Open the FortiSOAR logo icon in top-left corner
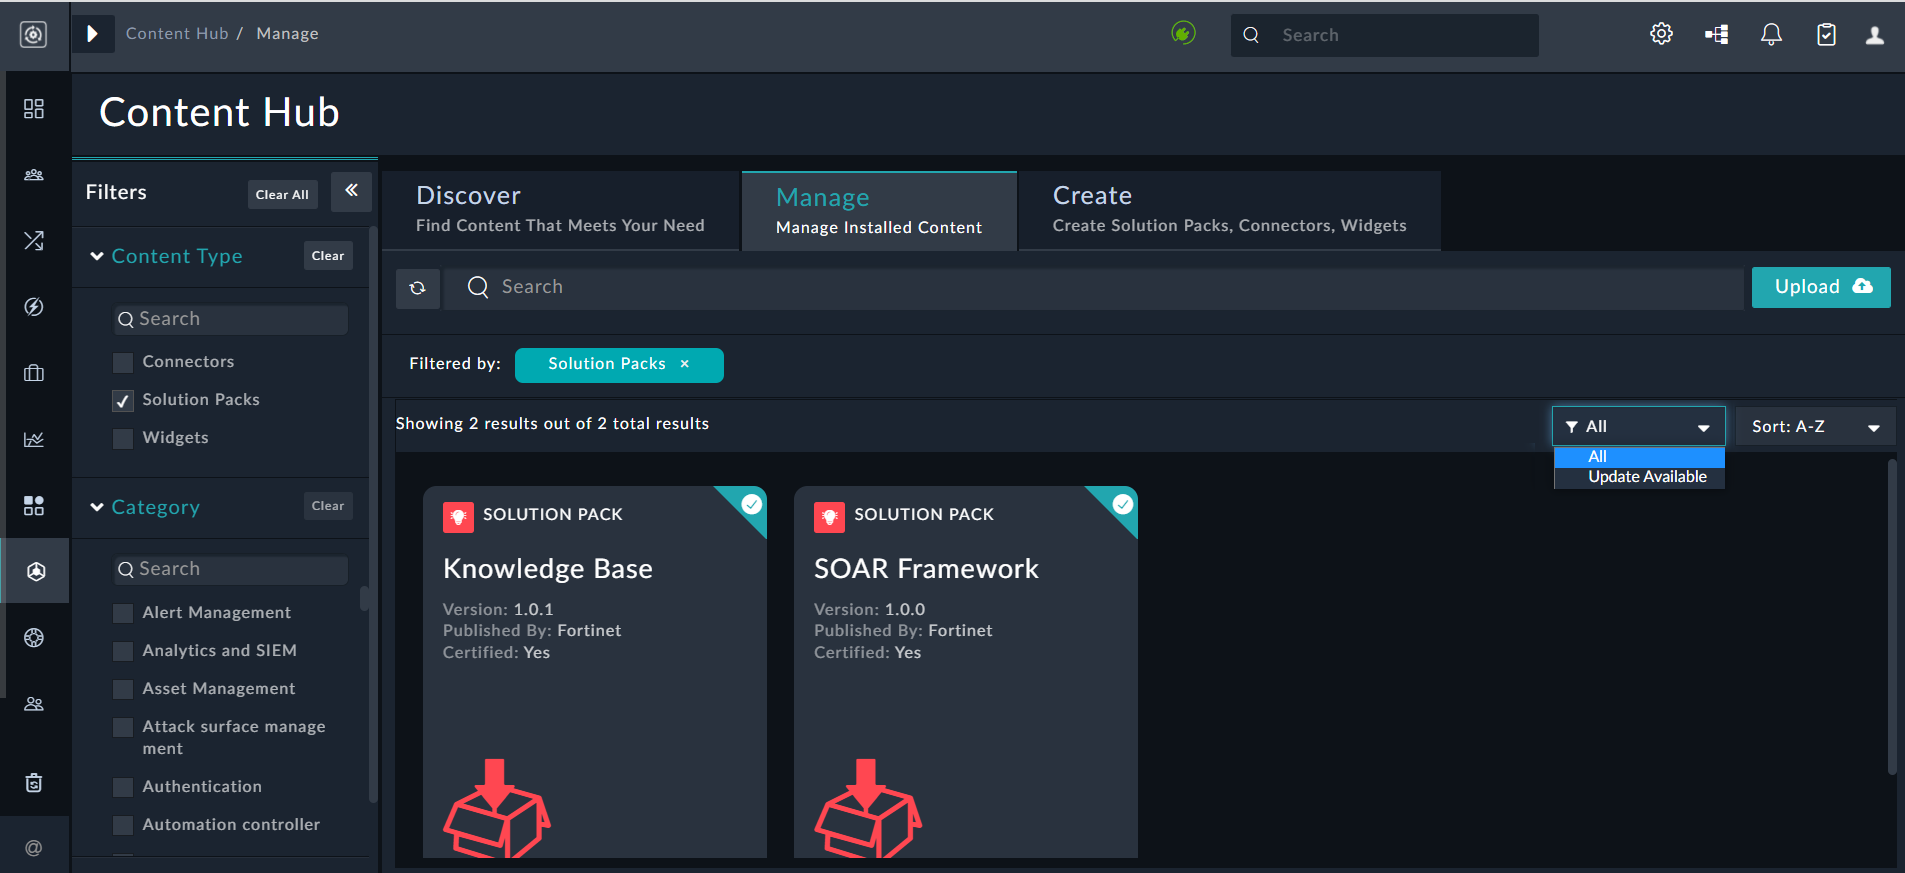The image size is (1905, 873). tap(34, 35)
